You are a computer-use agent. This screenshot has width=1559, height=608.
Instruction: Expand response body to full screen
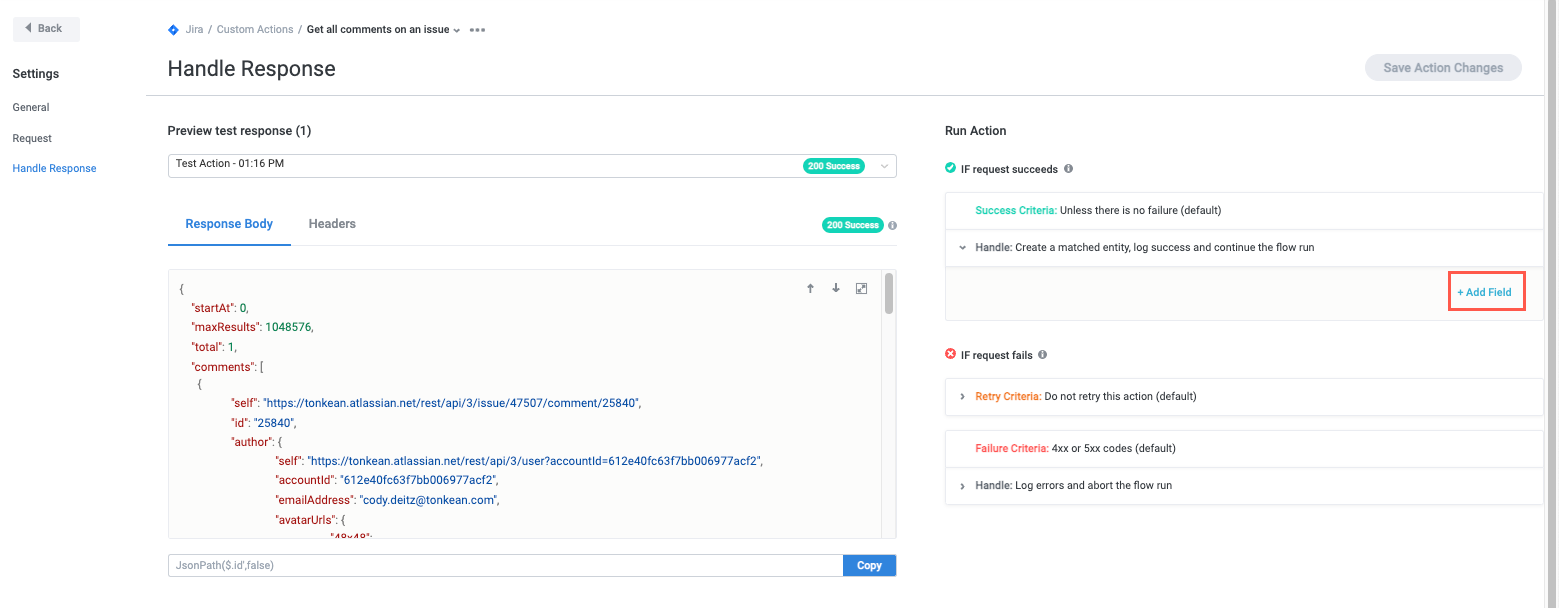coord(861,288)
